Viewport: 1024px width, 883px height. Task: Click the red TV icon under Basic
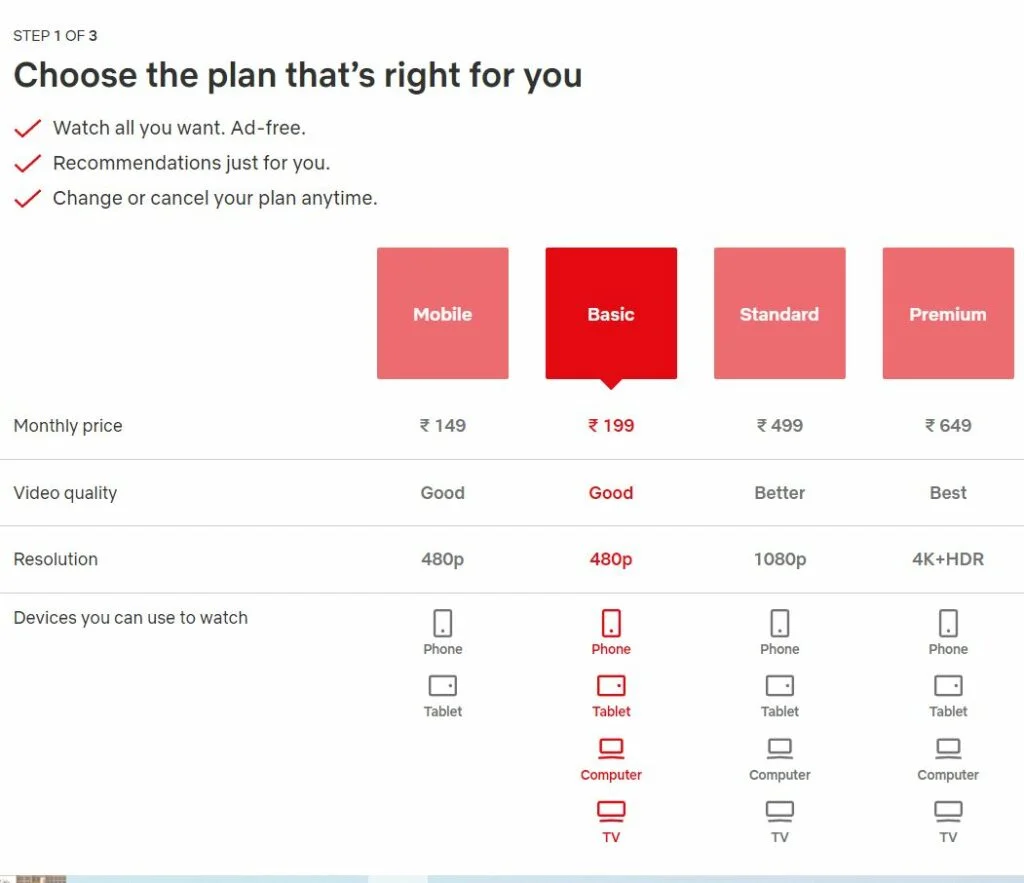click(611, 810)
